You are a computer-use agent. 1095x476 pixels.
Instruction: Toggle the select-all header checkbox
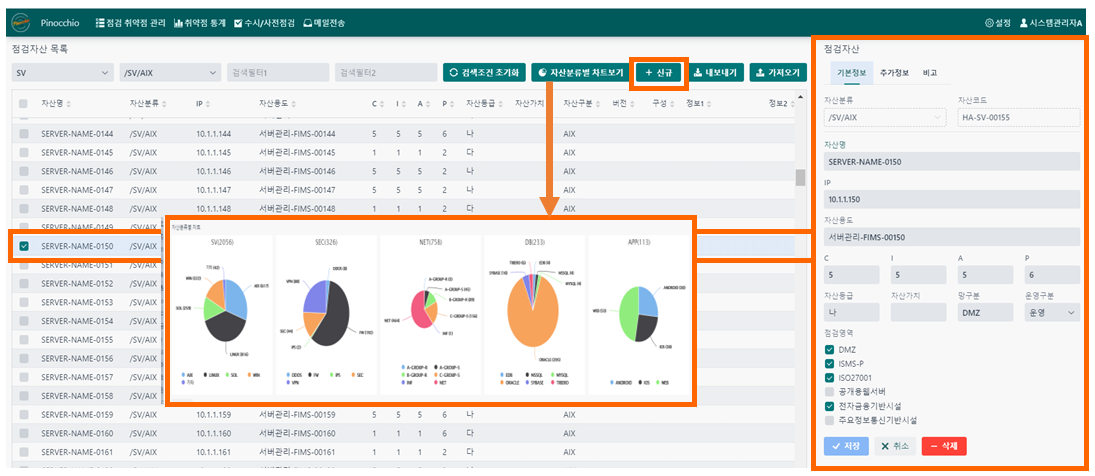click(x=23, y=103)
